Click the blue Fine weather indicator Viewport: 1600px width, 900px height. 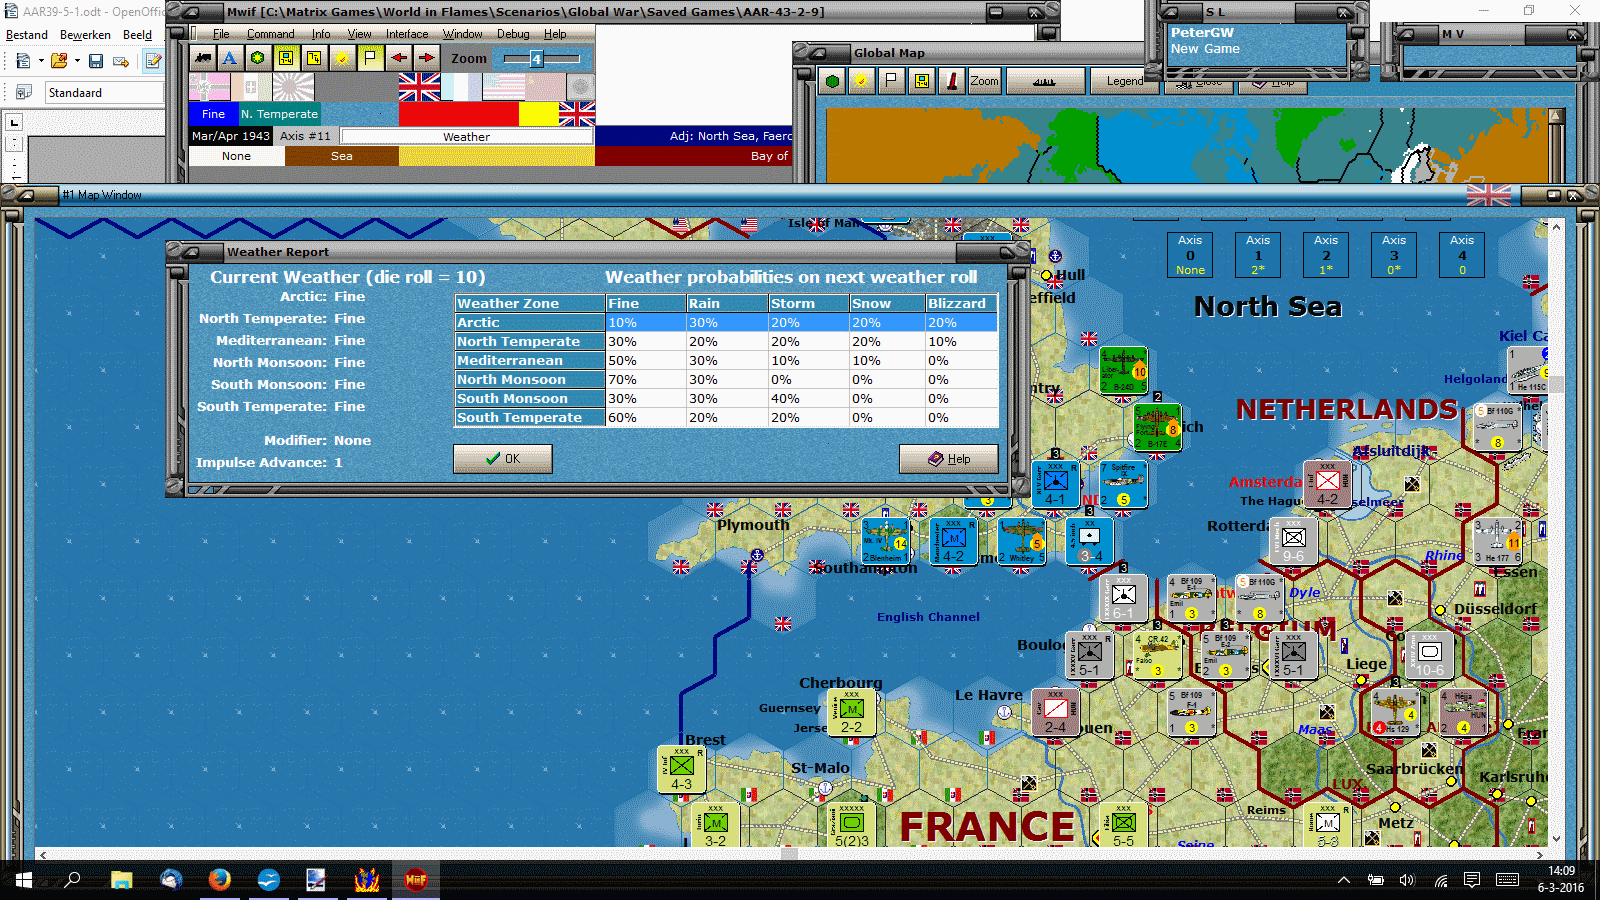click(213, 114)
